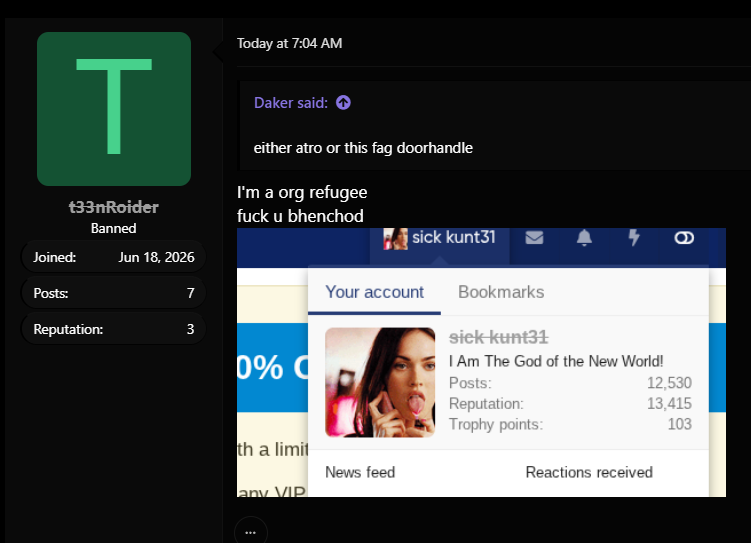Open the News feed link
751x543 pixels.
coord(360,472)
